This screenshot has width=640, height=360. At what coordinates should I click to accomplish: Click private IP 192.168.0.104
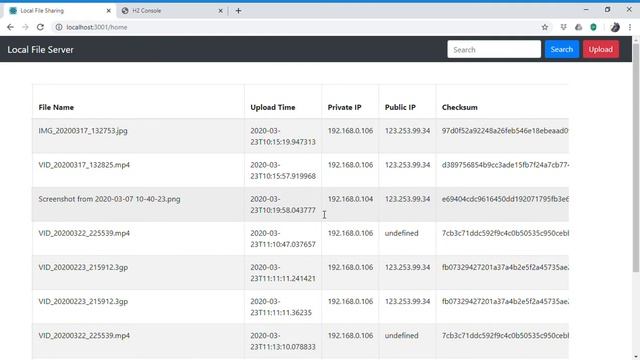pyautogui.click(x=350, y=199)
